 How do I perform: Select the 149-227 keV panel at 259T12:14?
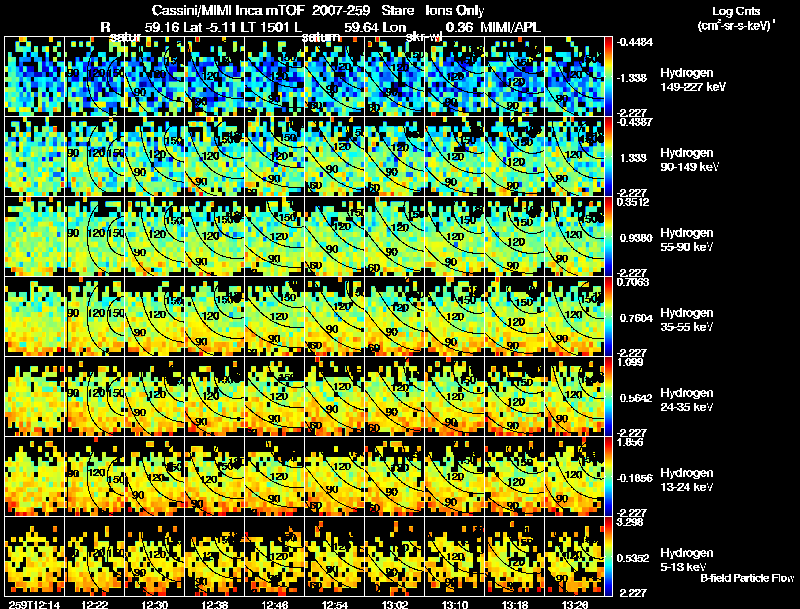coord(35,77)
